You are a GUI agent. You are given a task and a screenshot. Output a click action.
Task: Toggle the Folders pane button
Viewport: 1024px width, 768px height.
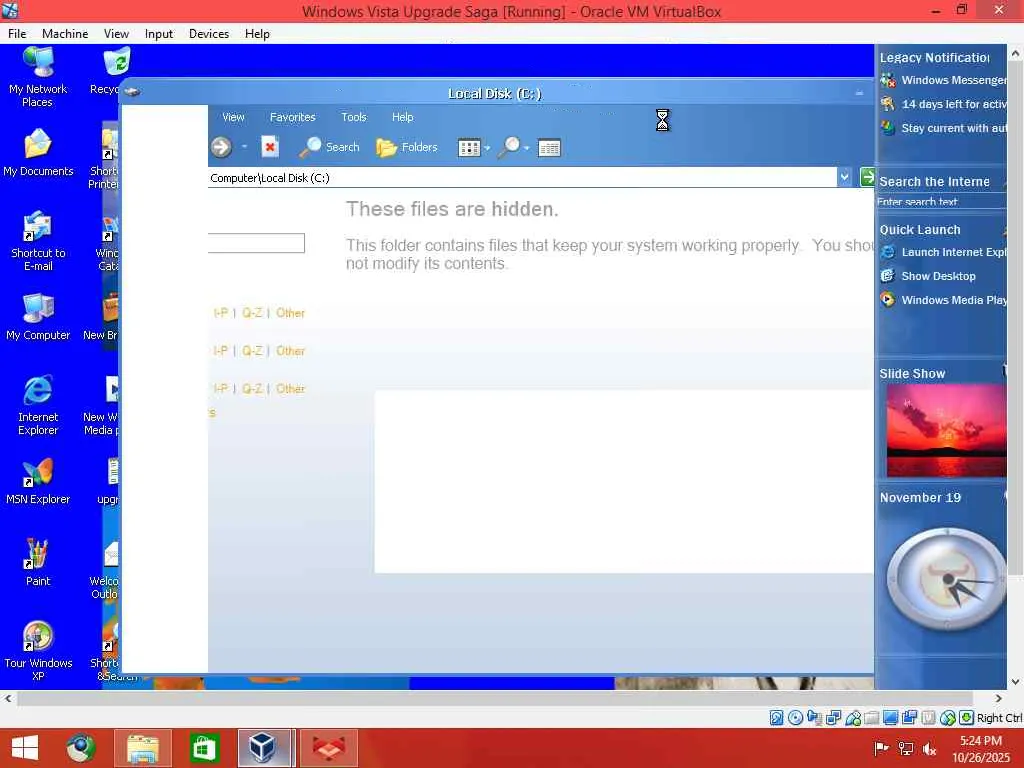pyautogui.click(x=406, y=148)
